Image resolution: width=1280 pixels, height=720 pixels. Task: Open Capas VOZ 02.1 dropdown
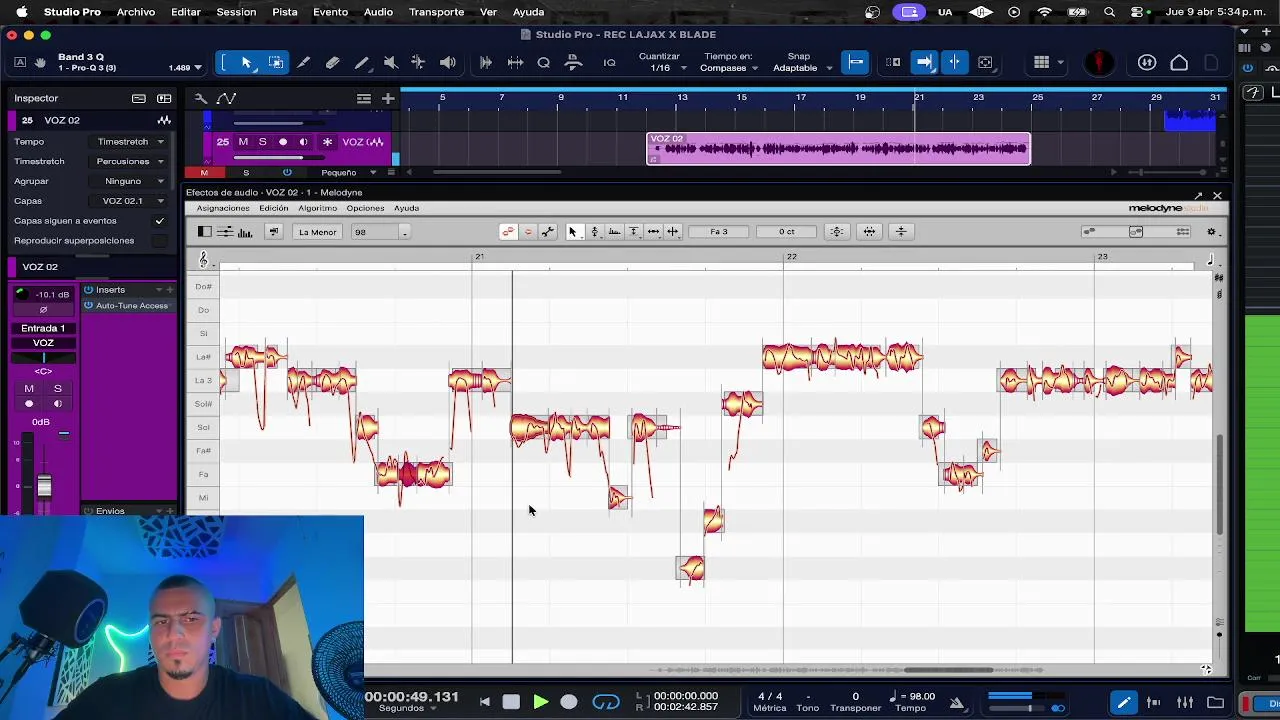point(130,201)
